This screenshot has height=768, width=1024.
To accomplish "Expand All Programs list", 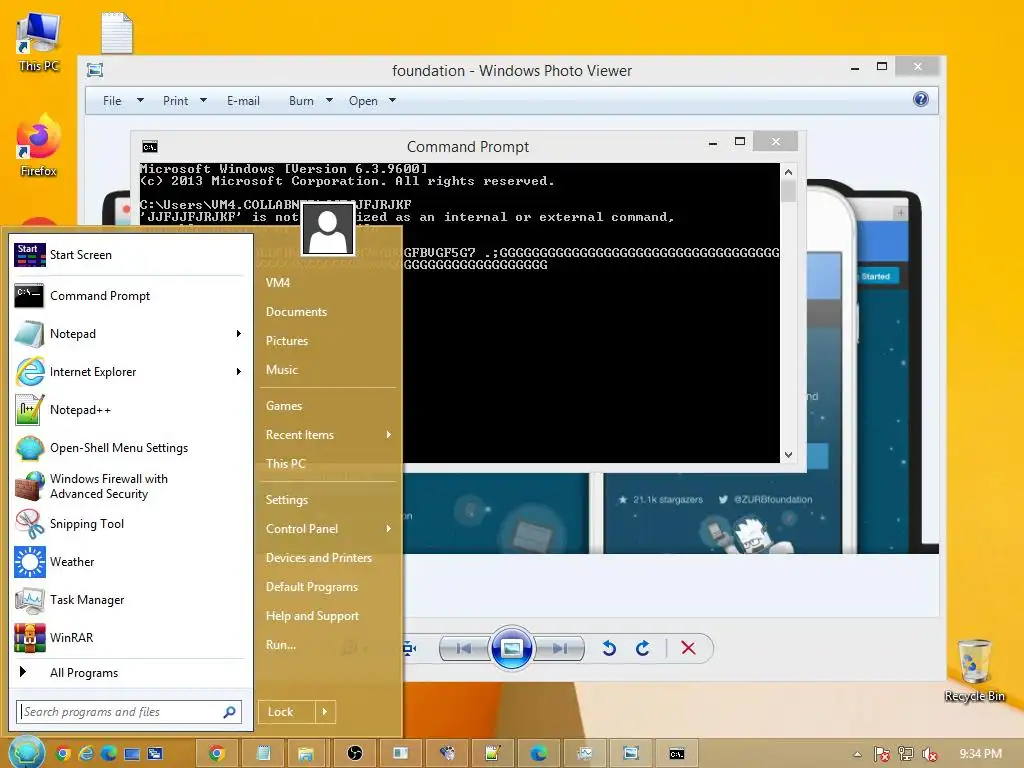I will pyautogui.click(x=129, y=673).
